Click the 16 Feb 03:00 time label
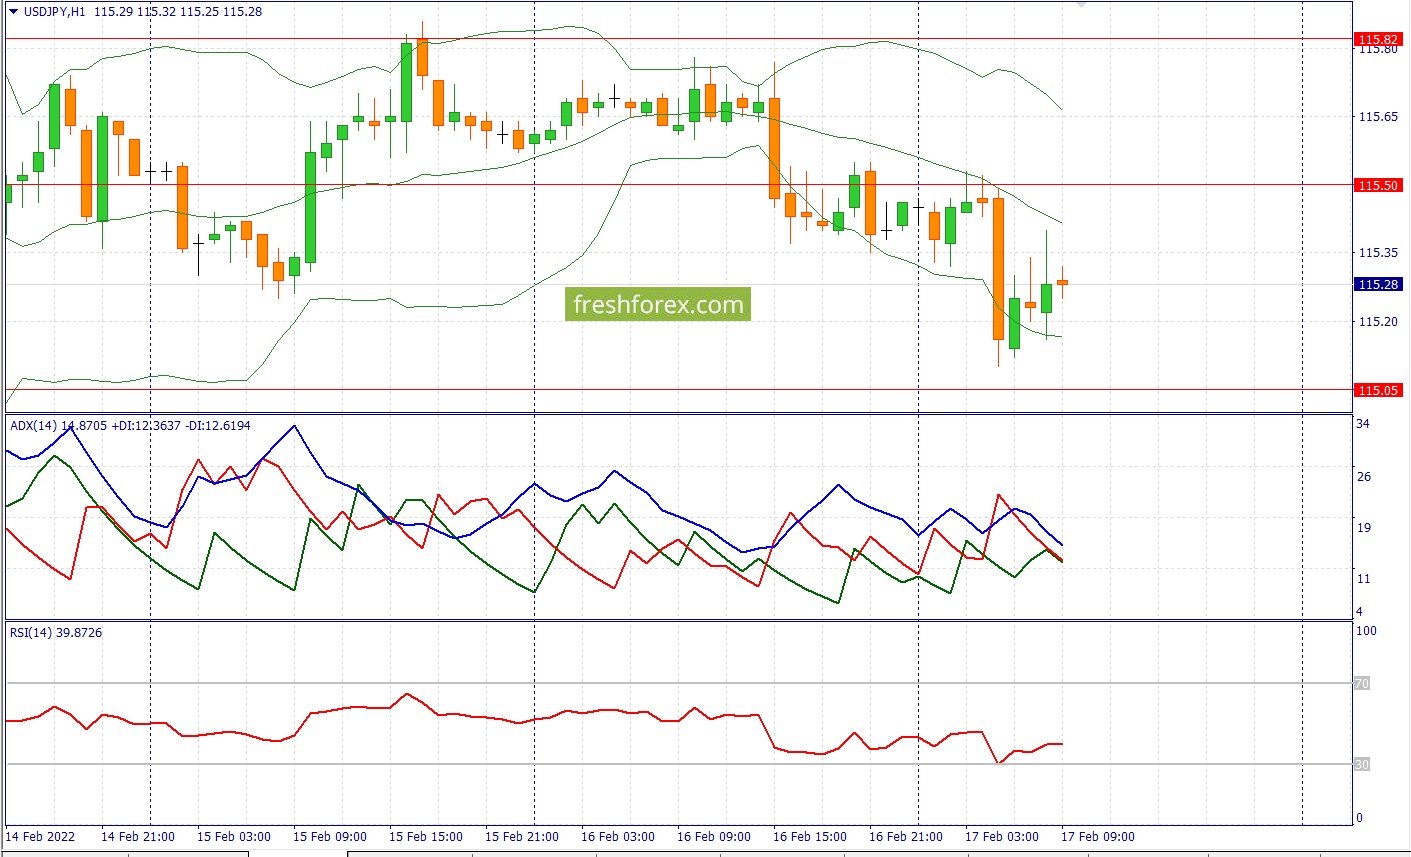 point(618,837)
